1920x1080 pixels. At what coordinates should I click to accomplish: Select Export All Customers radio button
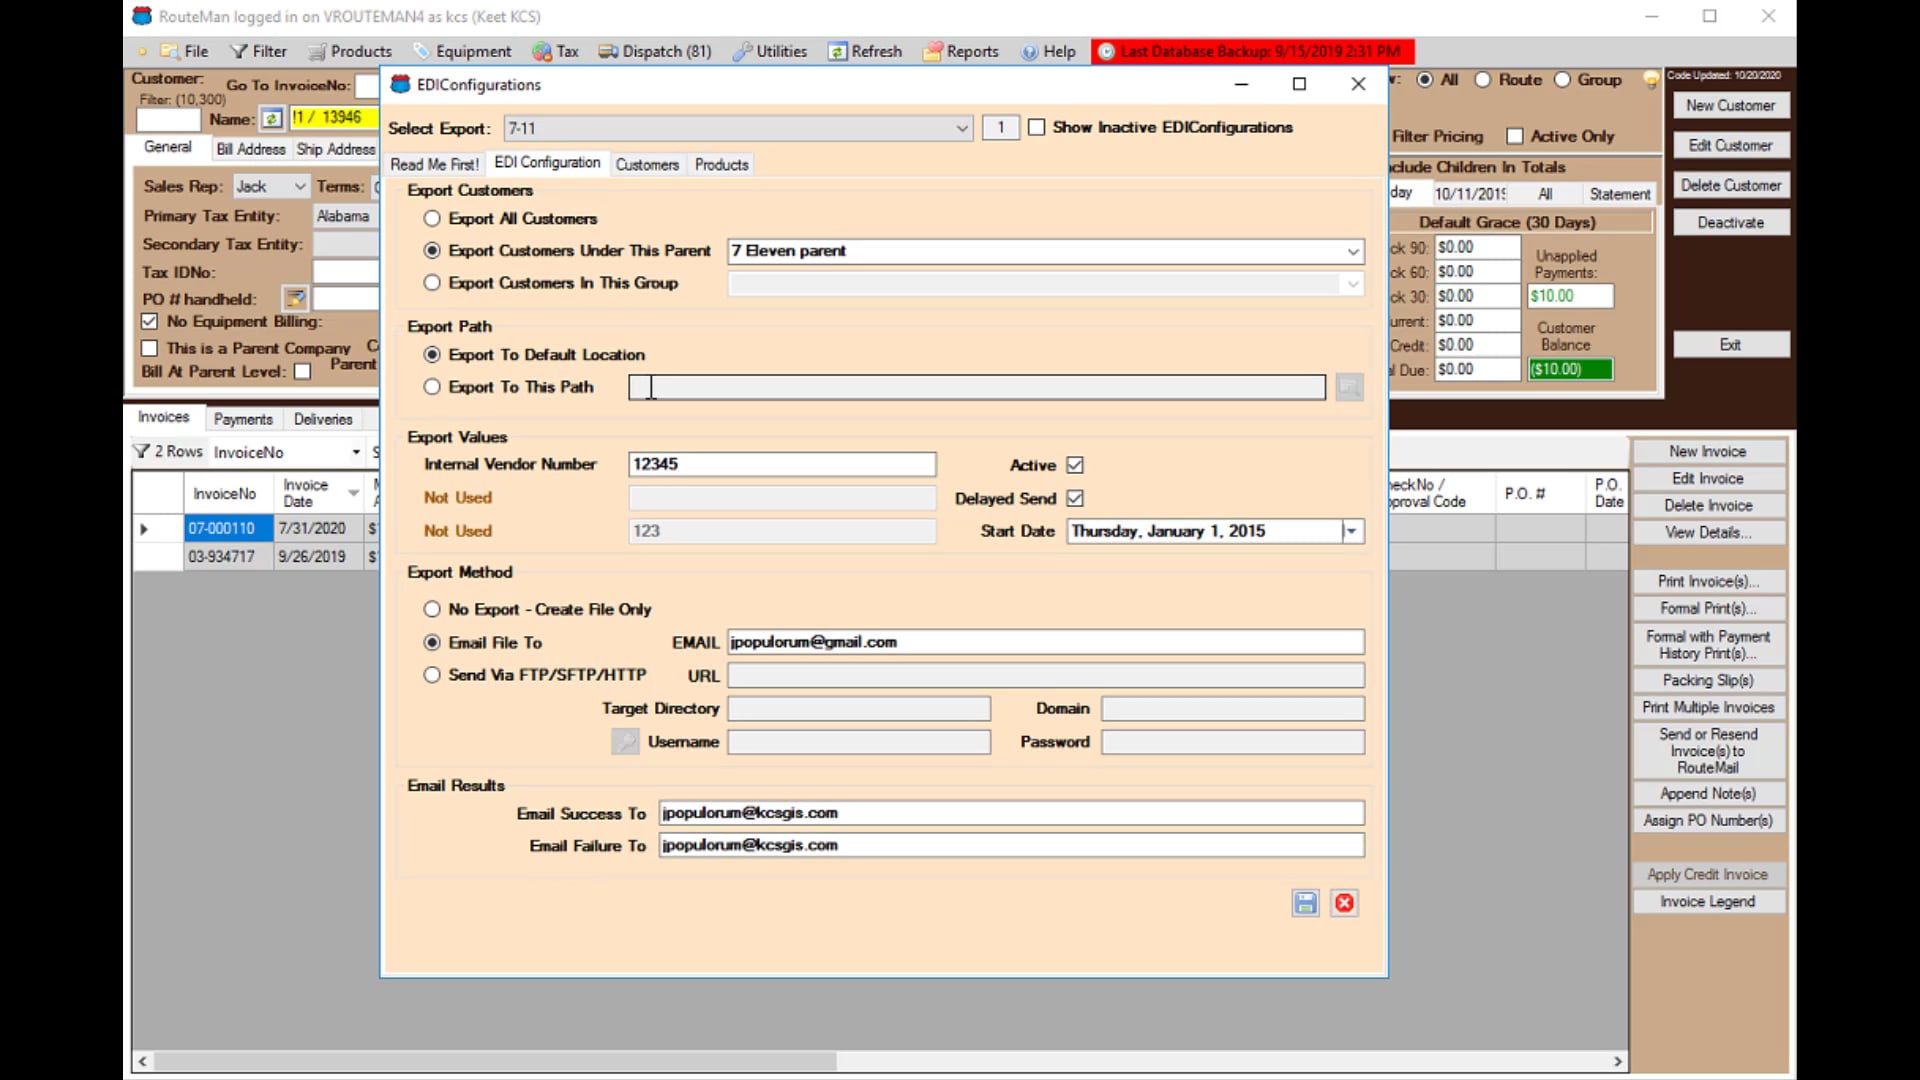click(432, 219)
